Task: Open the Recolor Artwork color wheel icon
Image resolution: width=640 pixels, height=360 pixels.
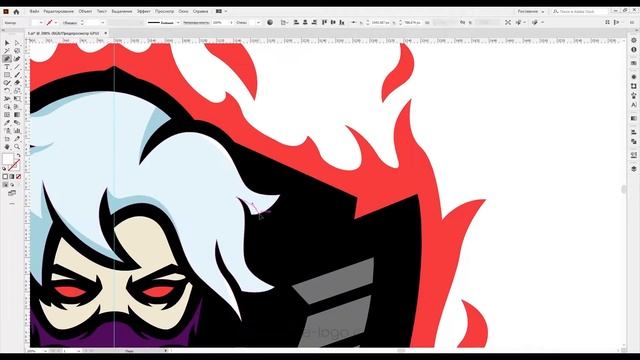Action: 270,22
